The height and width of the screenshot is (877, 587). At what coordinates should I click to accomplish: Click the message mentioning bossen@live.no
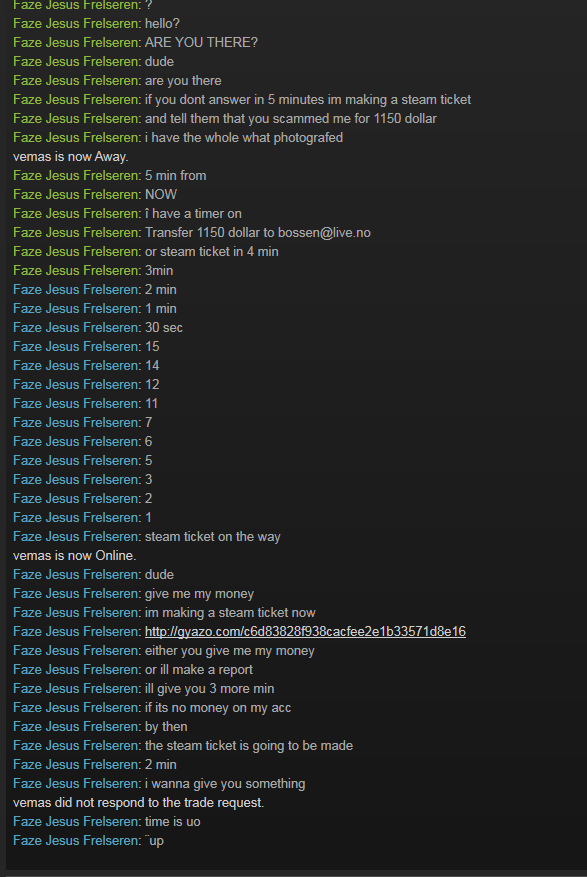click(258, 233)
